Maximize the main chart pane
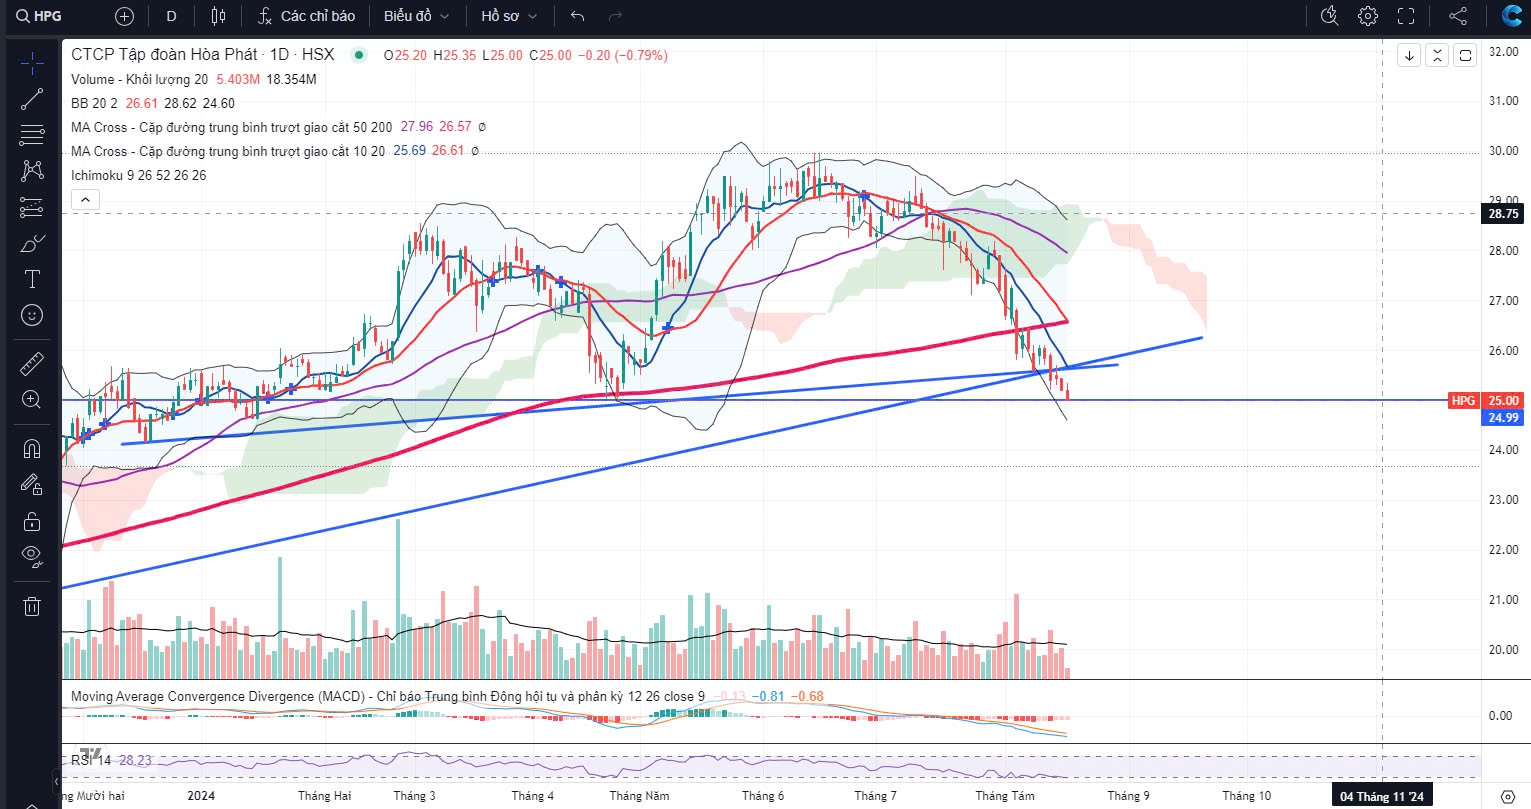 [1465, 55]
